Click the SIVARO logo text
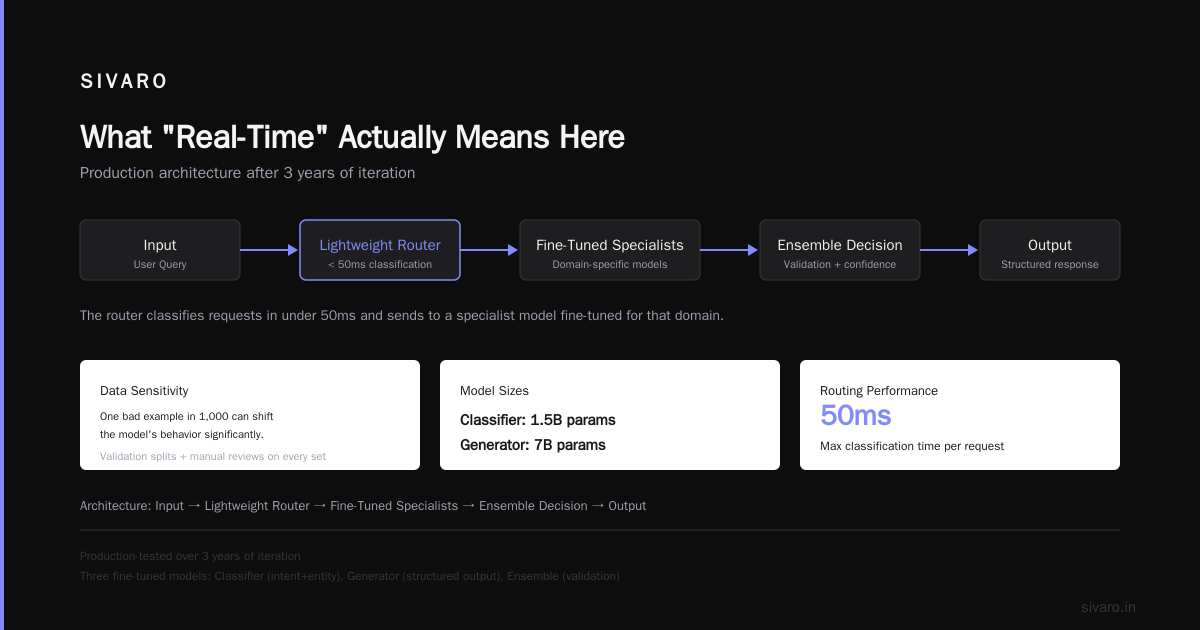The width and height of the screenshot is (1200, 630). click(124, 82)
